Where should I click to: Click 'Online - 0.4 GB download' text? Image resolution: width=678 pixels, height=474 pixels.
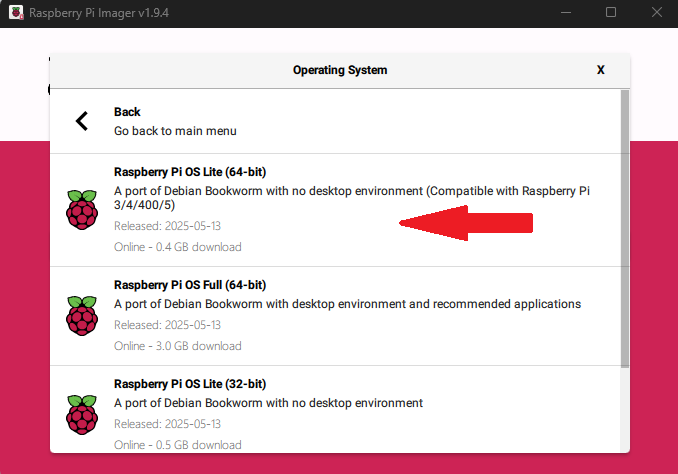pyautogui.click(x=178, y=247)
